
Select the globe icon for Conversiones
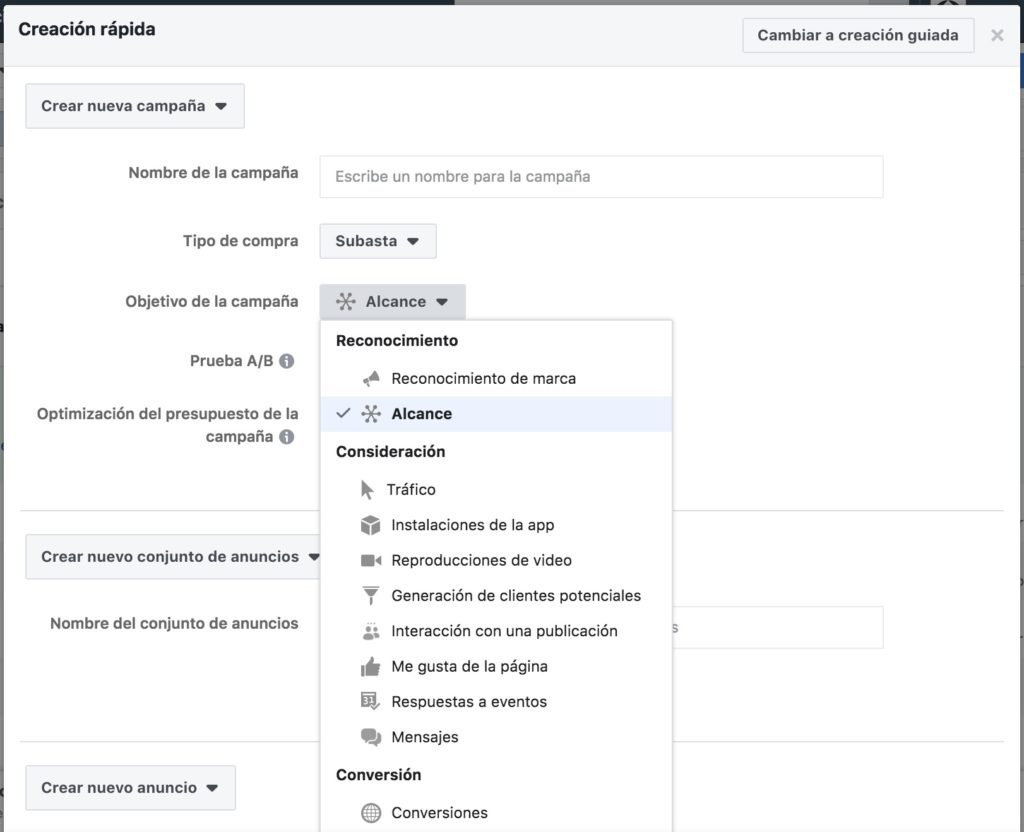371,813
